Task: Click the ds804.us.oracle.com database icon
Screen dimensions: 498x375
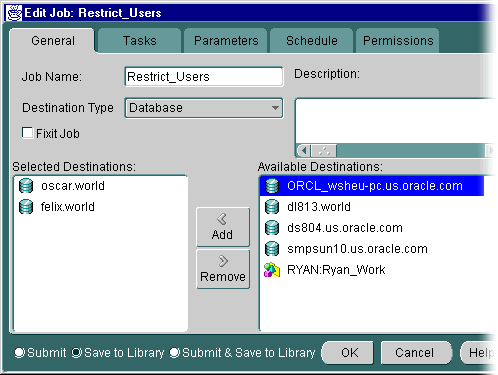Action: click(x=272, y=228)
